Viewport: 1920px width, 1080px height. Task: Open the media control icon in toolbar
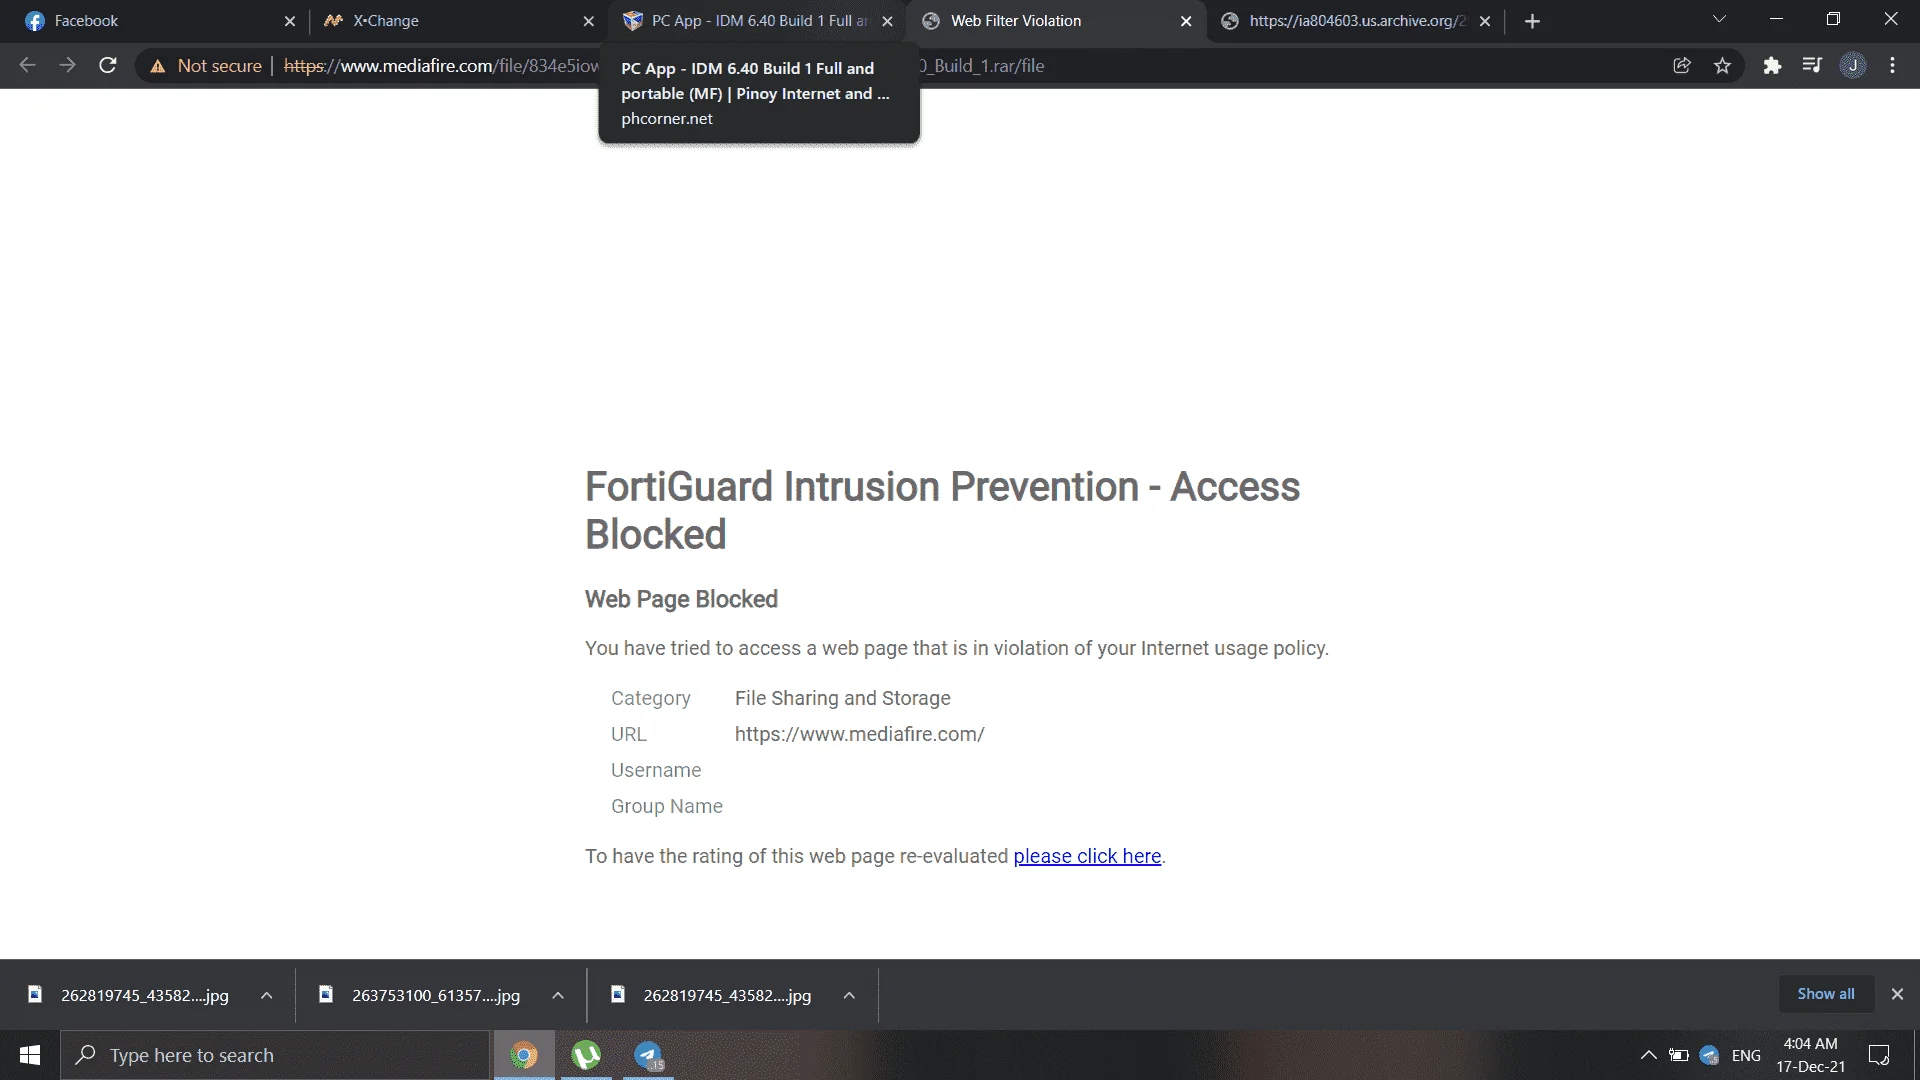1812,65
